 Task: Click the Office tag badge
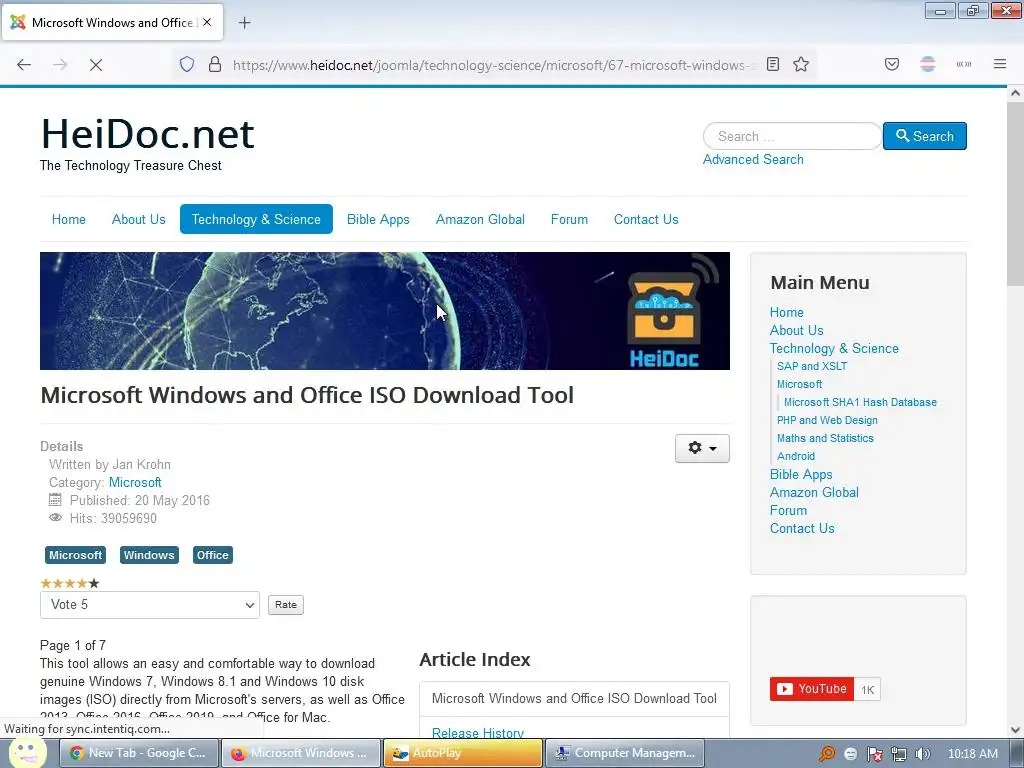coord(213,555)
